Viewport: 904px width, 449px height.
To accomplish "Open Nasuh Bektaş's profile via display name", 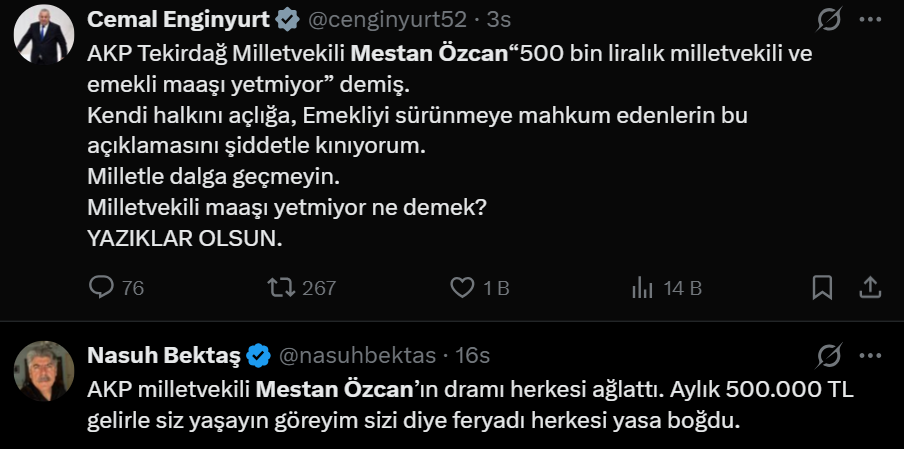I will (x=166, y=355).
